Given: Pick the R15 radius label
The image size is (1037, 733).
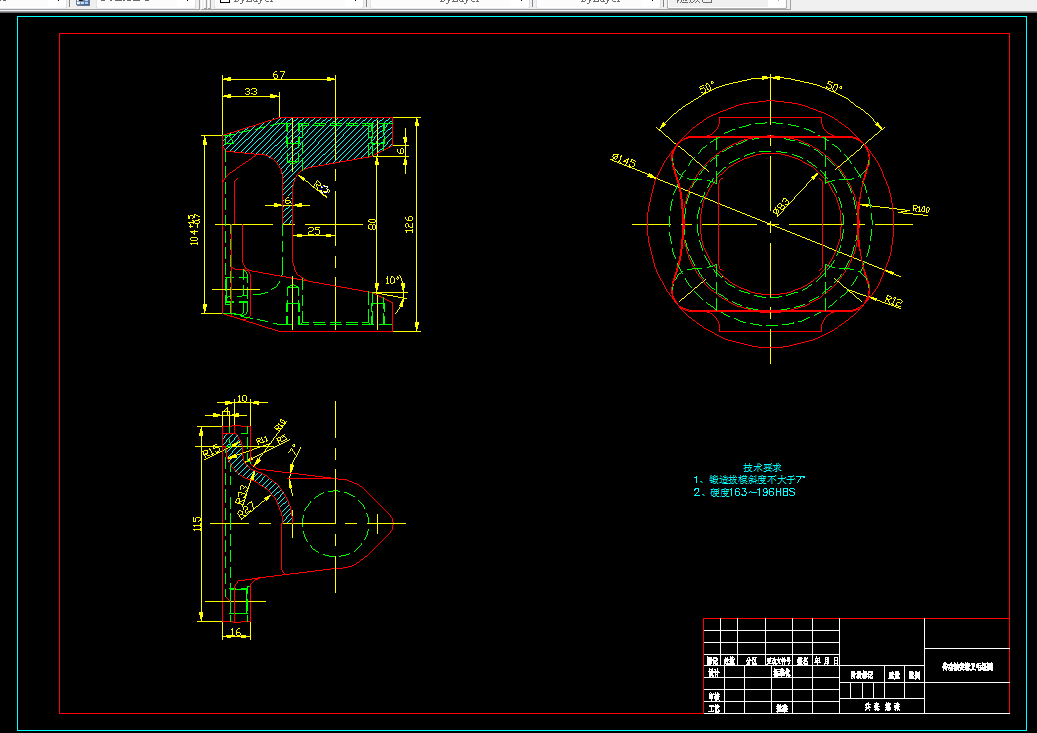Looking at the screenshot, I should coord(211,453).
